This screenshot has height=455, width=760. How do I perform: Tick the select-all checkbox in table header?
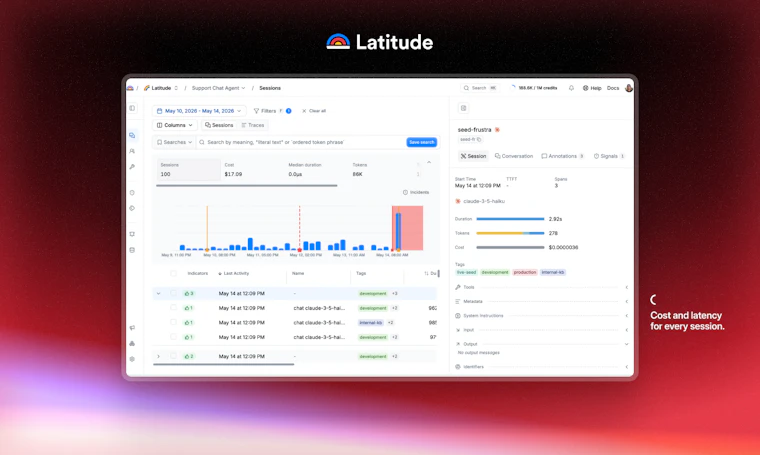pos(173,274)
